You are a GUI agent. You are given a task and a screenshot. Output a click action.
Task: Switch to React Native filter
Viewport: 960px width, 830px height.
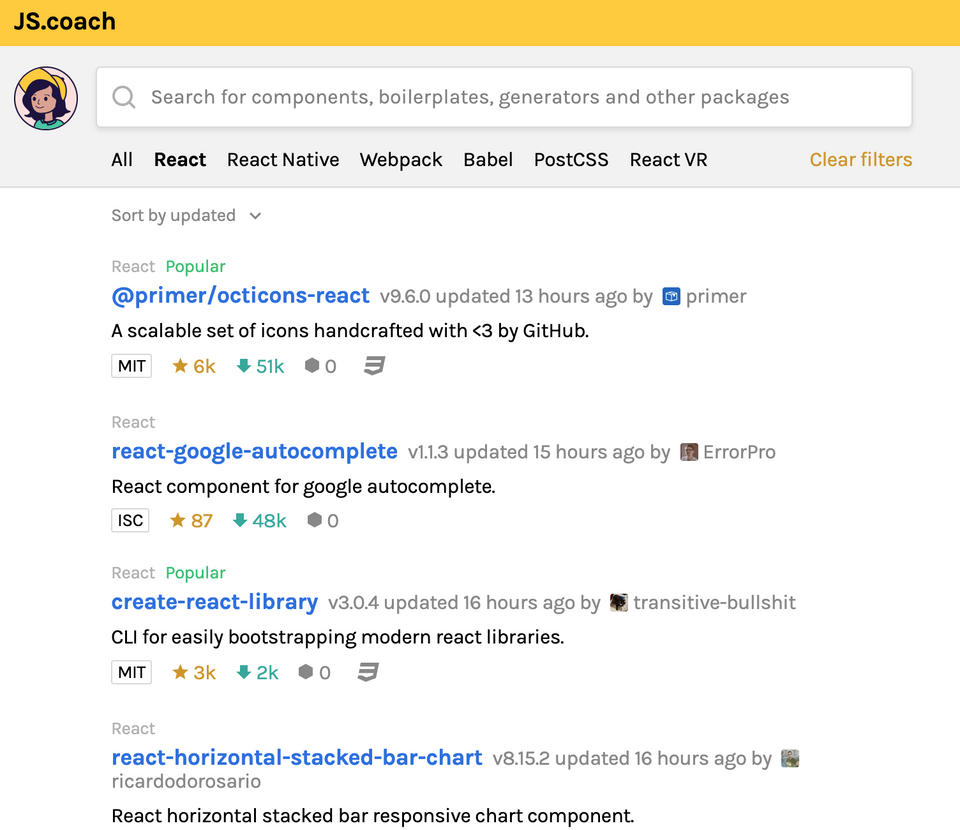(x=283, y=160)
